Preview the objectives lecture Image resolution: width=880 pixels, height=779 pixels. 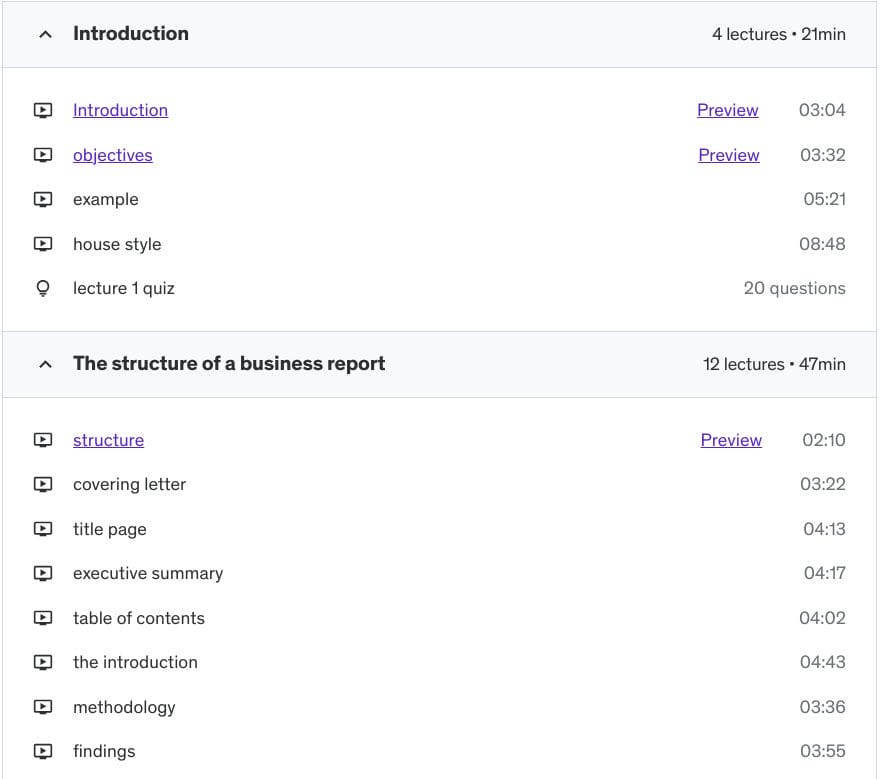728,155
